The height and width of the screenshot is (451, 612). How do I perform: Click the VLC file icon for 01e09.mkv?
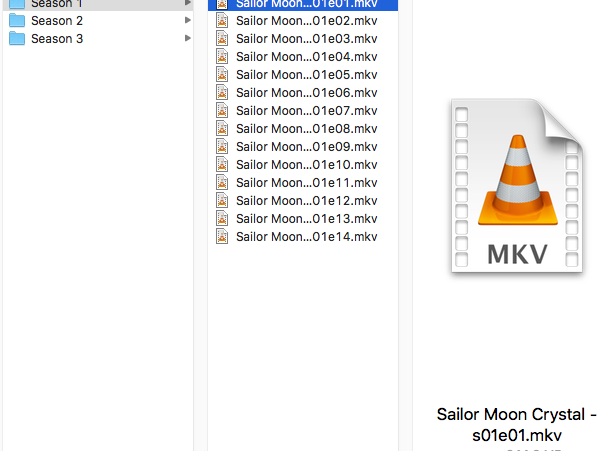(x=222, y=146)
